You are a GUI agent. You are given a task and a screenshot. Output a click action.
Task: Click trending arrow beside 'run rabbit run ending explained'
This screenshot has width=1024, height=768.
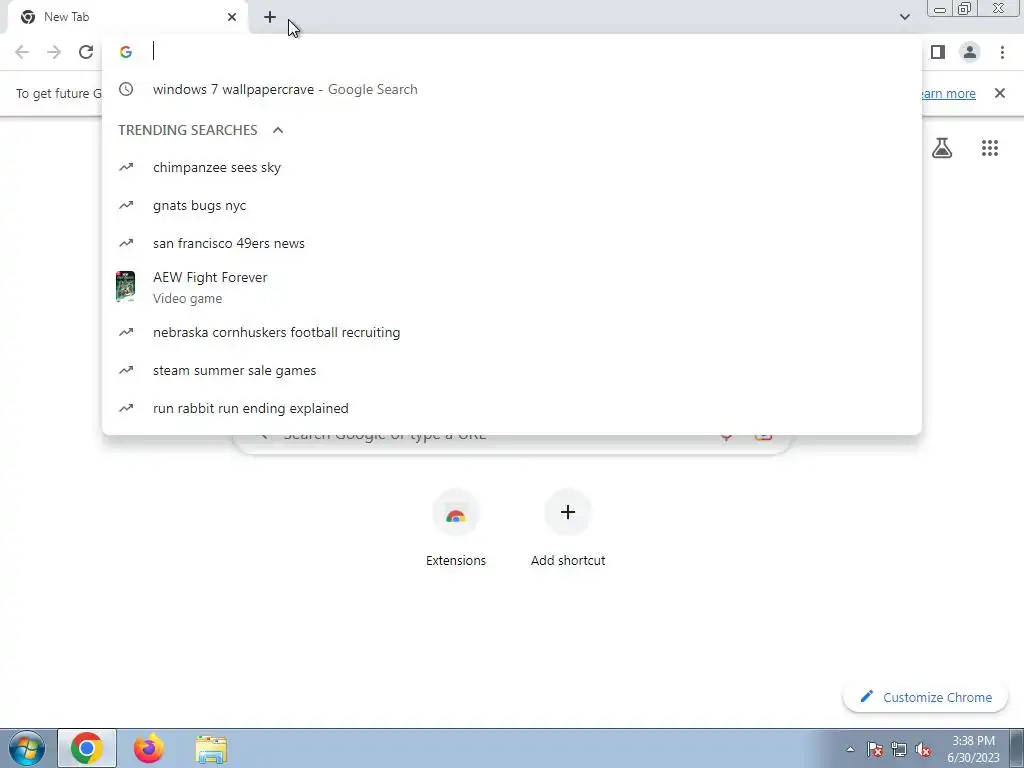(x=126, y=408)
